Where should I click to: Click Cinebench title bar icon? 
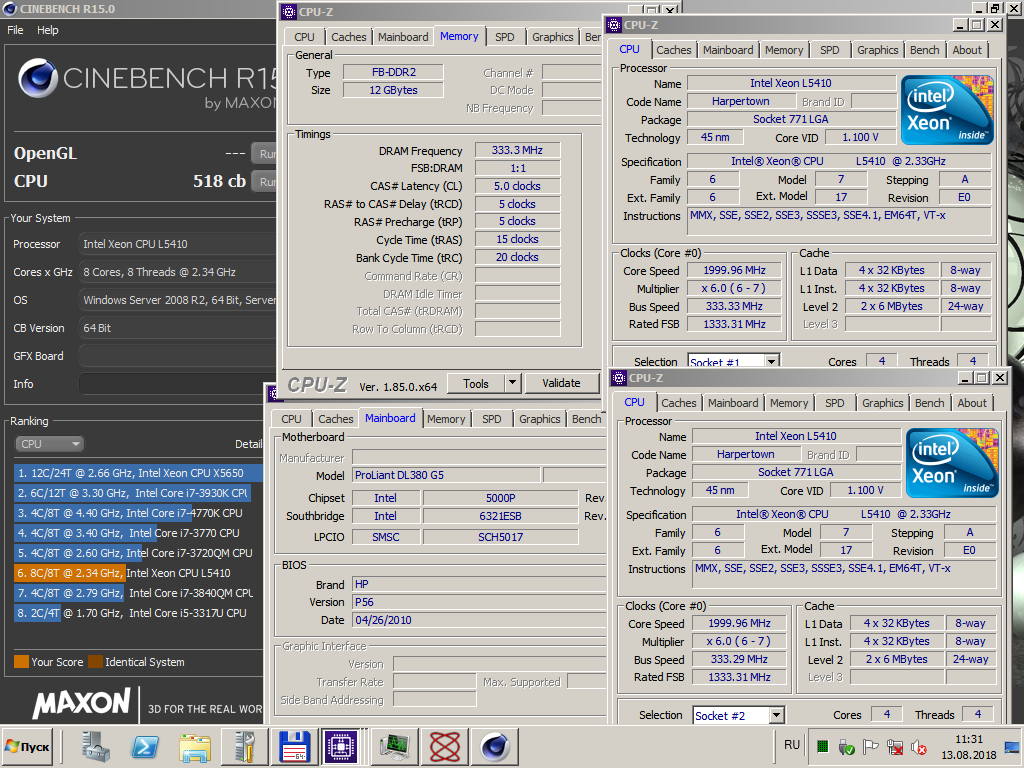point(9,8)
